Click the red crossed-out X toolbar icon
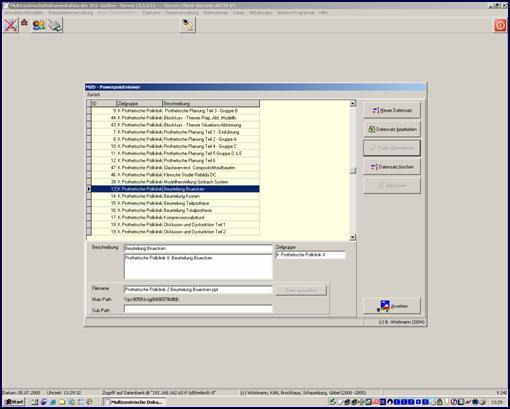 (x=10, y=25)
